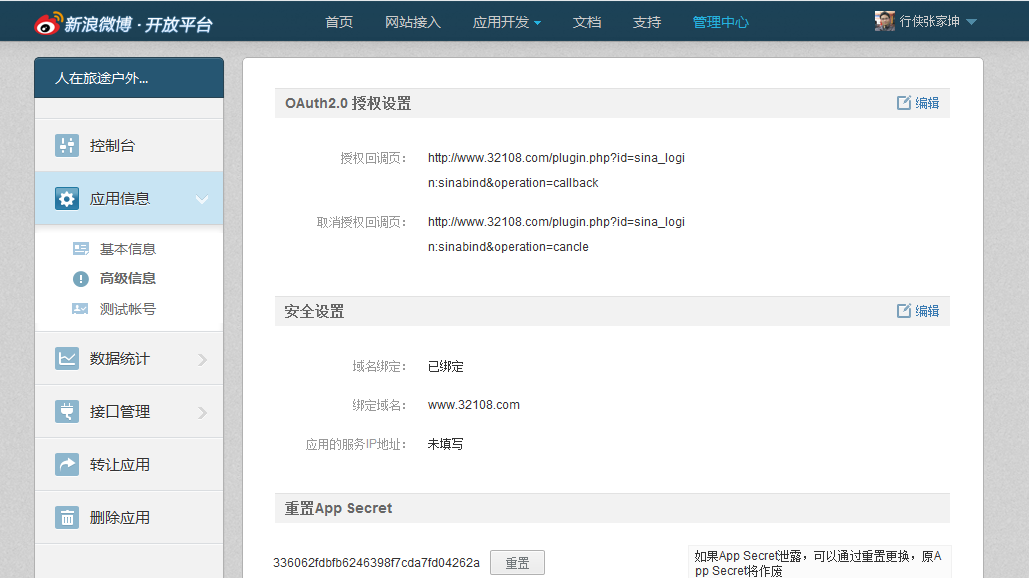1029x578 pixels.
Task: Select 基本信息 in the sidebar
Action: [127, 249]
